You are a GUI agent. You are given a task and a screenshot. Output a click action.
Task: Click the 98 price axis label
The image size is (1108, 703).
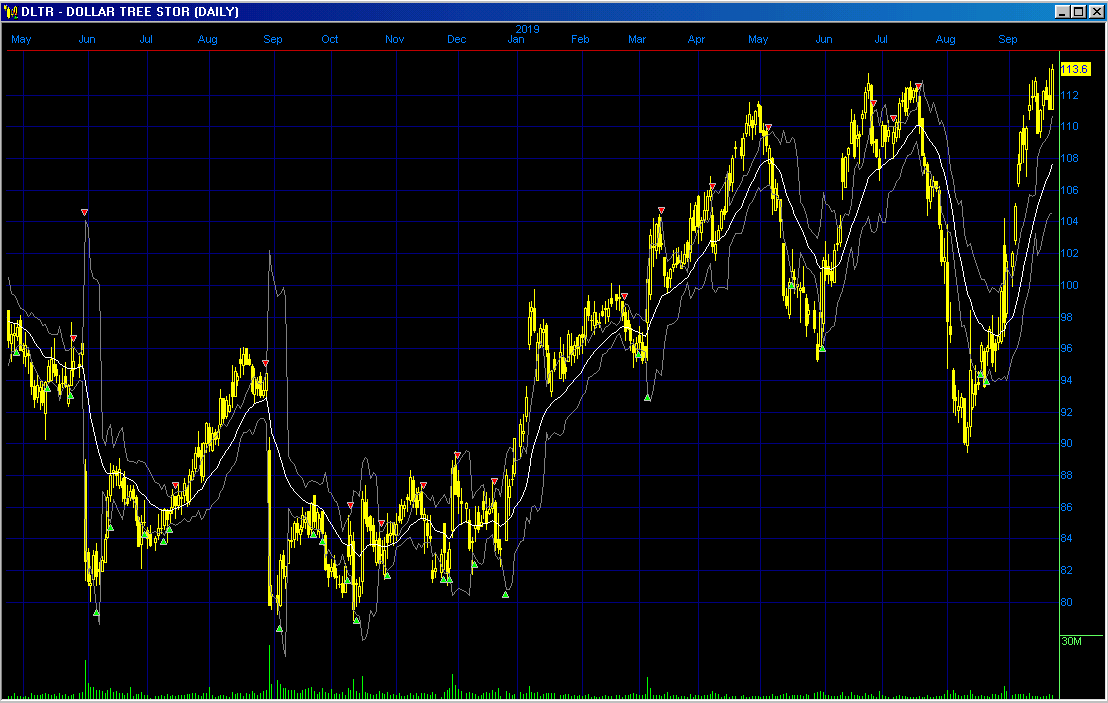(x=1067, y=317)
